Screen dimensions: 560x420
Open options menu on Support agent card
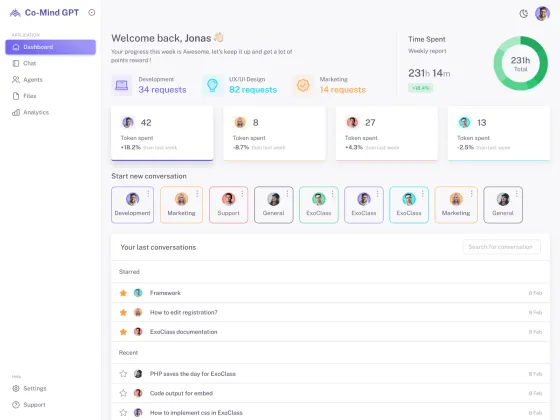click(x=242, y=194)
